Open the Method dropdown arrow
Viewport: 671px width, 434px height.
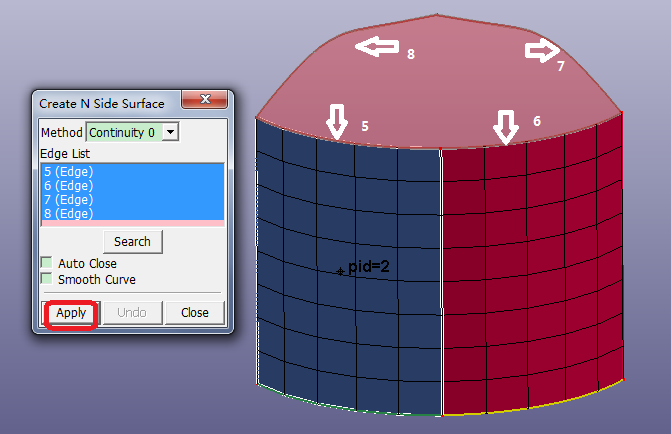pos(170,132)
